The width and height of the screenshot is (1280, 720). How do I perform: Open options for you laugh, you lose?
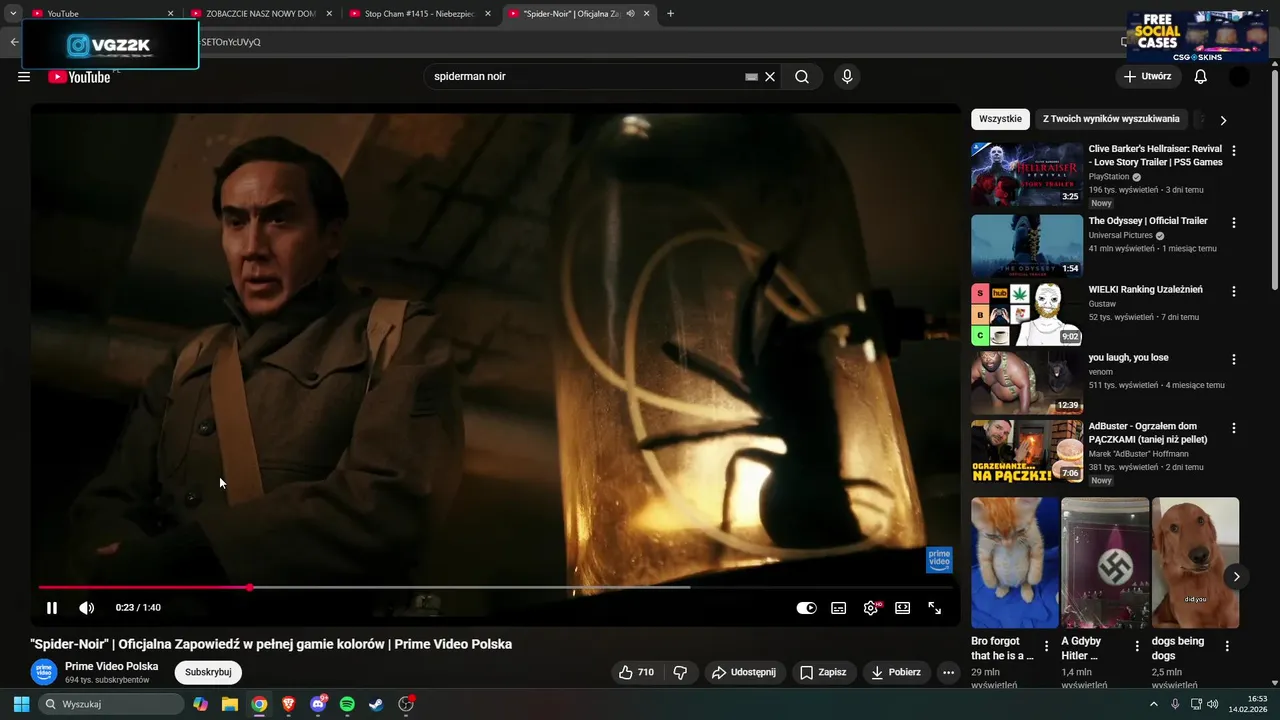tap(1234, 360)
